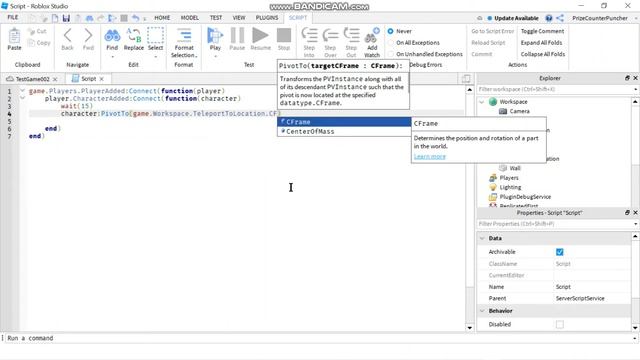Click the save icon in quick access toolbar
The width and height of the screenshot is (640, 360).
point(66,18)
